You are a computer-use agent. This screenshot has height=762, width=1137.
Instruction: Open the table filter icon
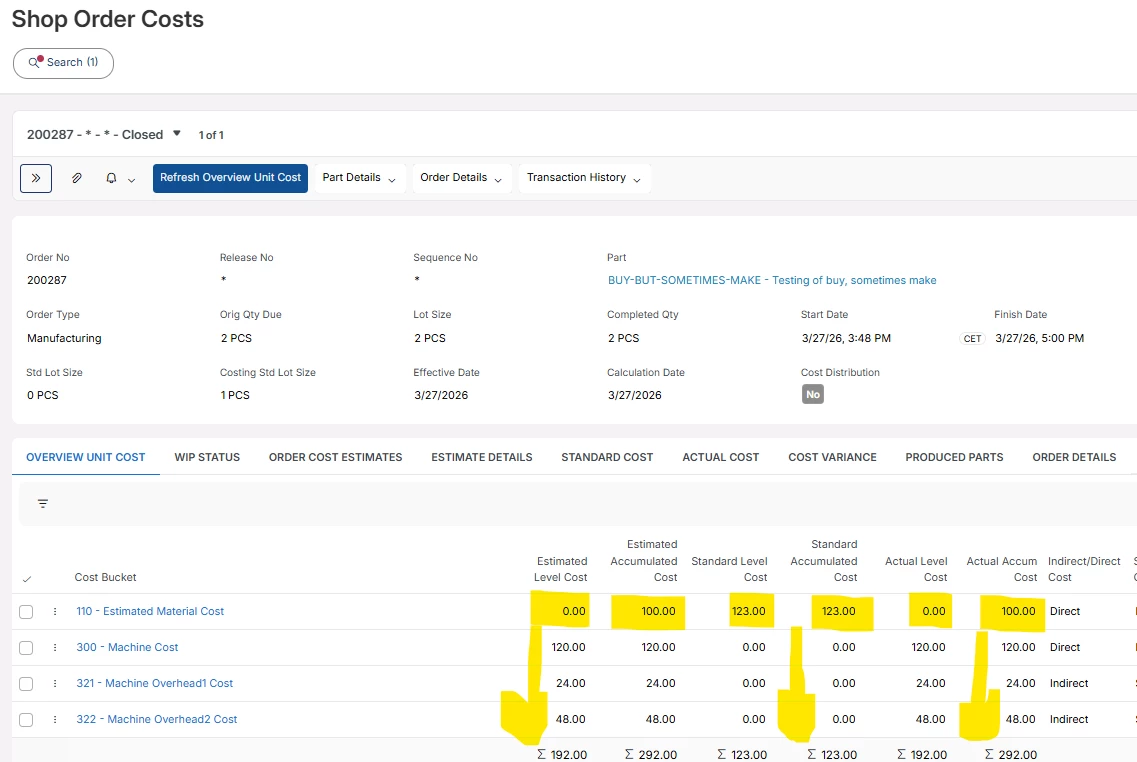click(x=43, y=504)
